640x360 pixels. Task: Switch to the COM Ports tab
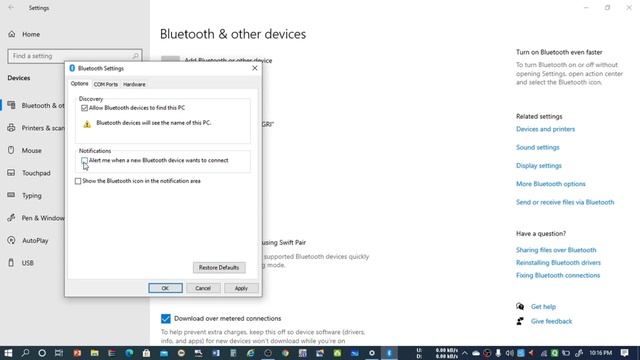click(105, 84)
